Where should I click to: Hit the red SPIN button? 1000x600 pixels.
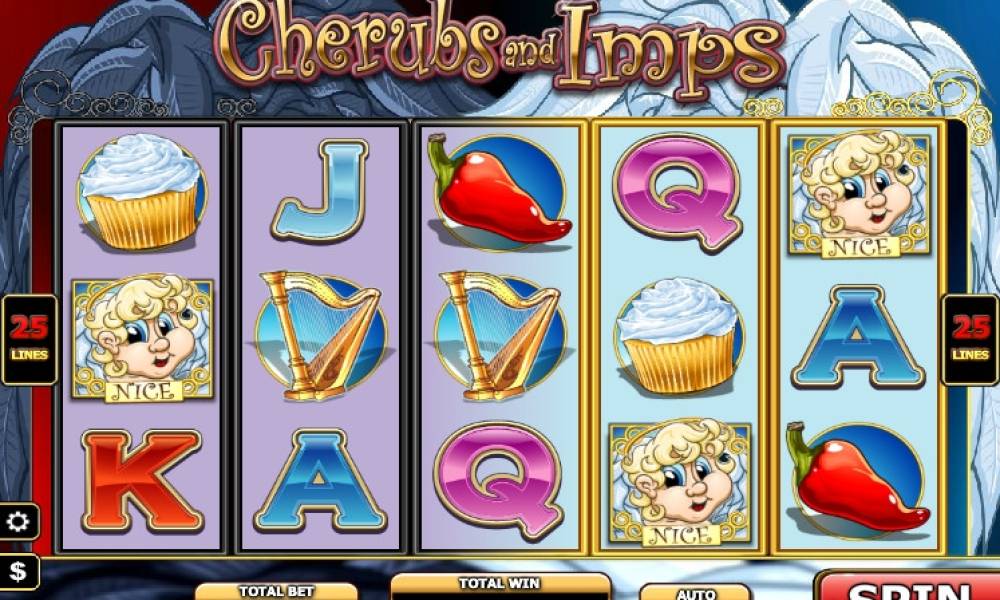(908, 587)
